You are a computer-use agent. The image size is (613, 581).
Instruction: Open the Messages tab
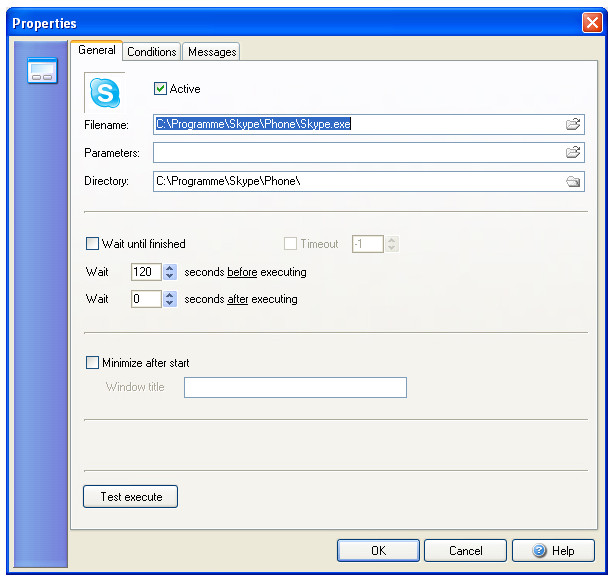point(212,52)
